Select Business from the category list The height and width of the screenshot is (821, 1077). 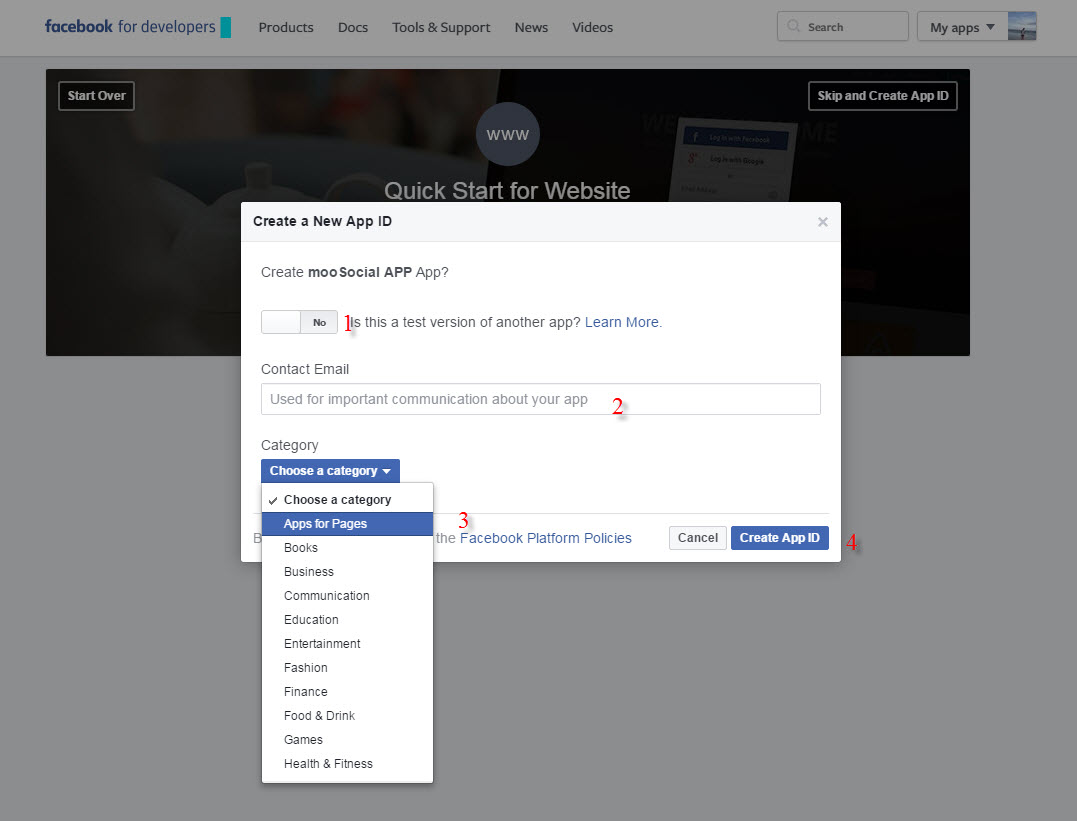pos(347,572)
